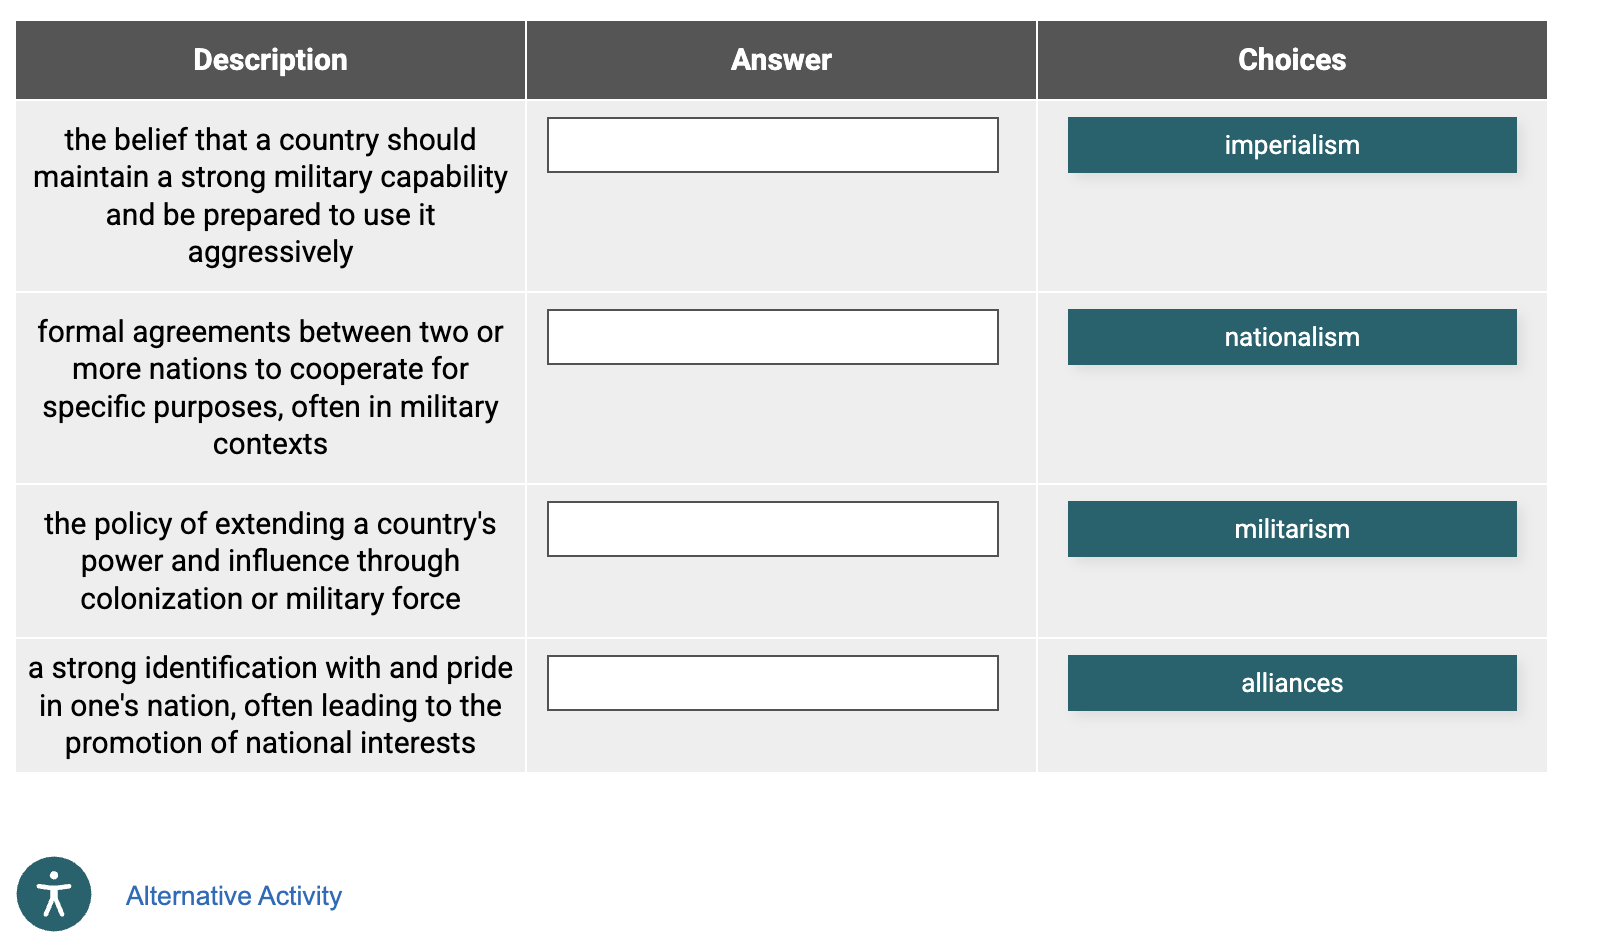Select the pride in one's nation description
Image resolution: width=1612 pixels, height=946 pixels.
coord(270,706)
